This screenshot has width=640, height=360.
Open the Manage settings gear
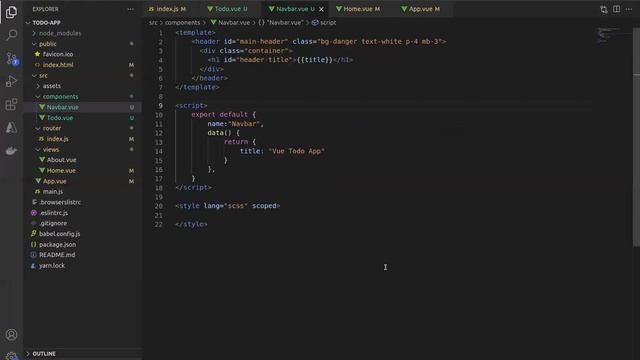point(11,356)
